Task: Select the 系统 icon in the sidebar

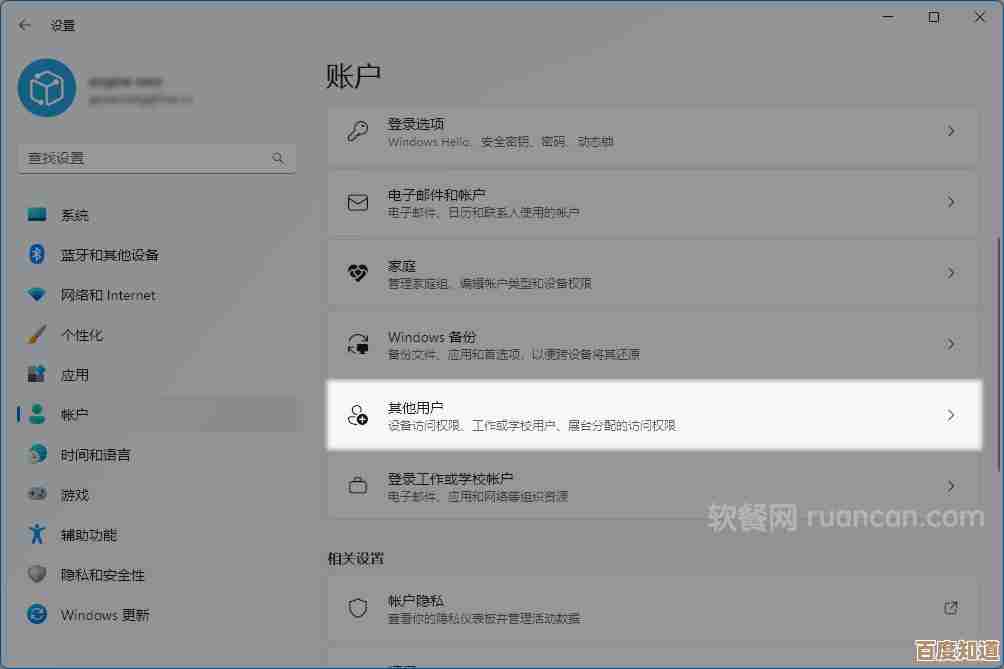Action: tap(35, 214)
